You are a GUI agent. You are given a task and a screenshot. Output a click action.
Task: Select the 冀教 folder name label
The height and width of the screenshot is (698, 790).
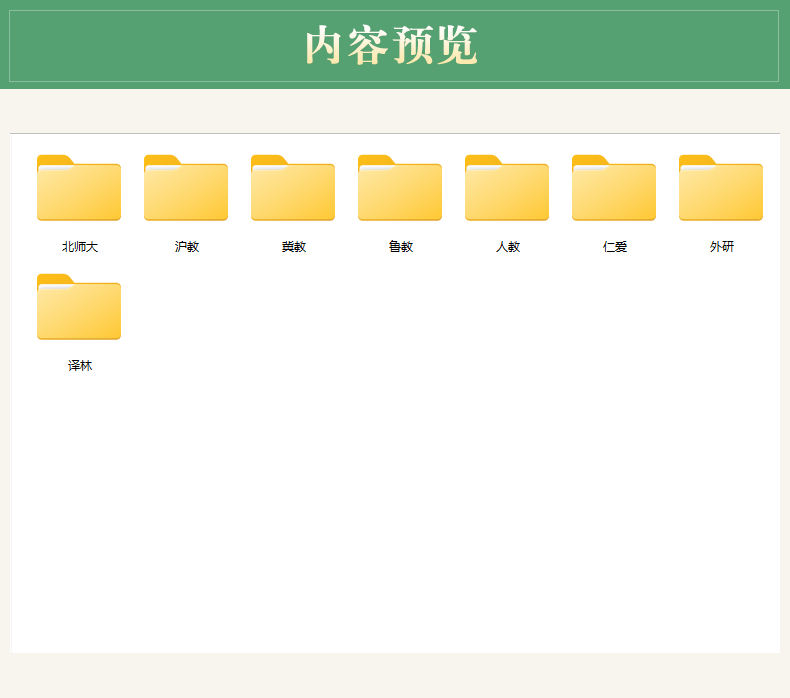(x=294, y=246)
